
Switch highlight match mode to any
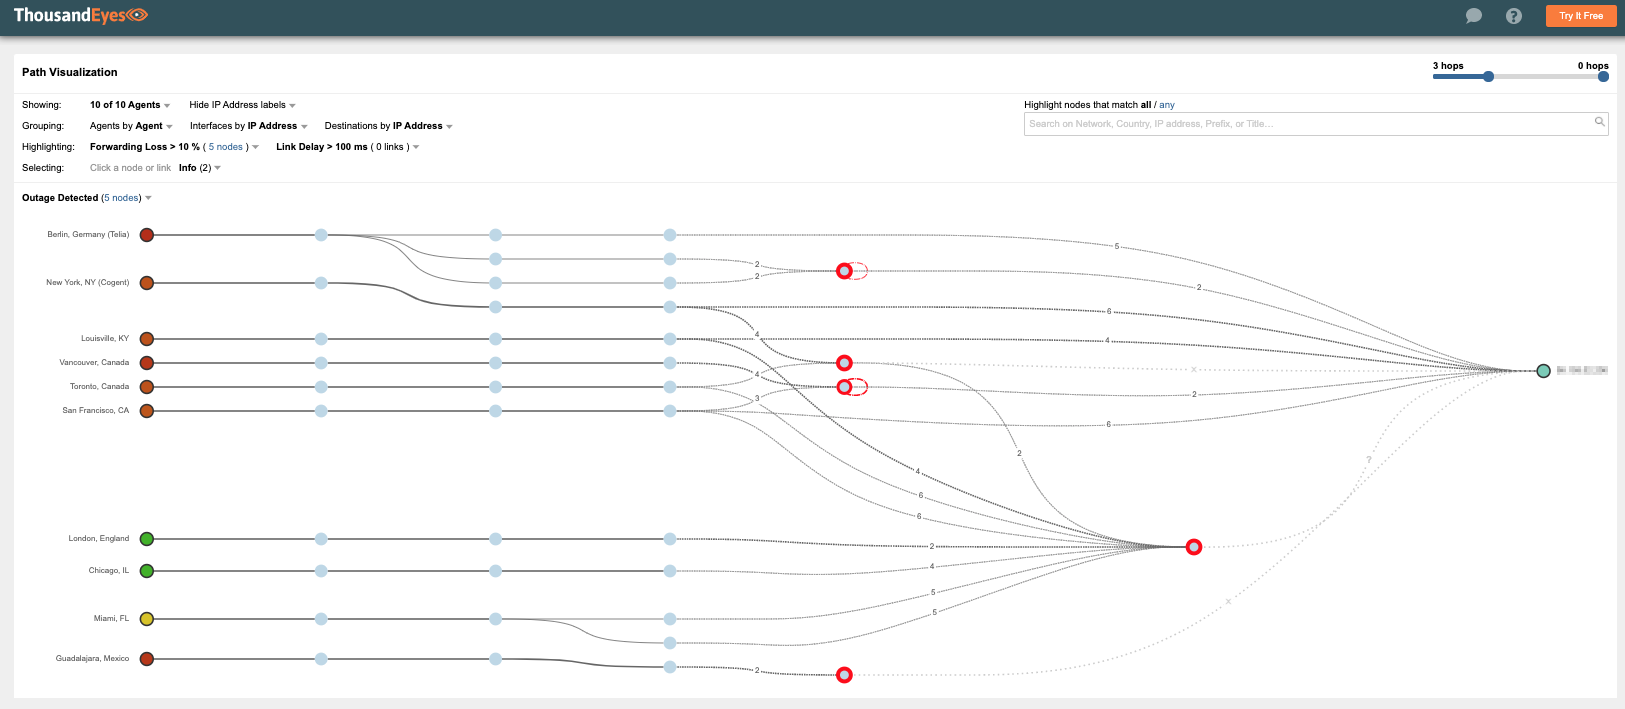coord(1167,105)
